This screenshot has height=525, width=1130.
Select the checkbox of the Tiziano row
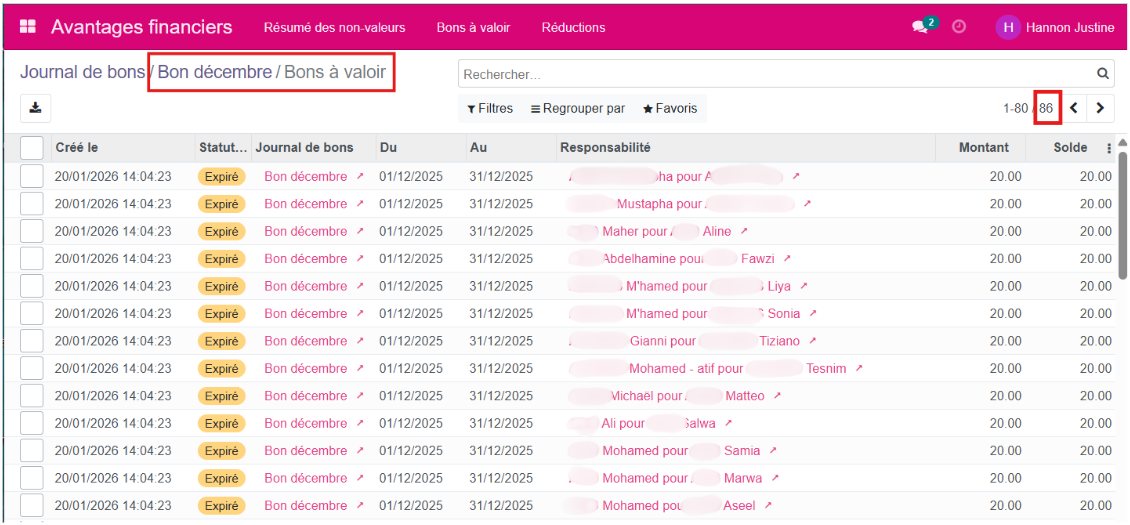(x=32, y=341)
